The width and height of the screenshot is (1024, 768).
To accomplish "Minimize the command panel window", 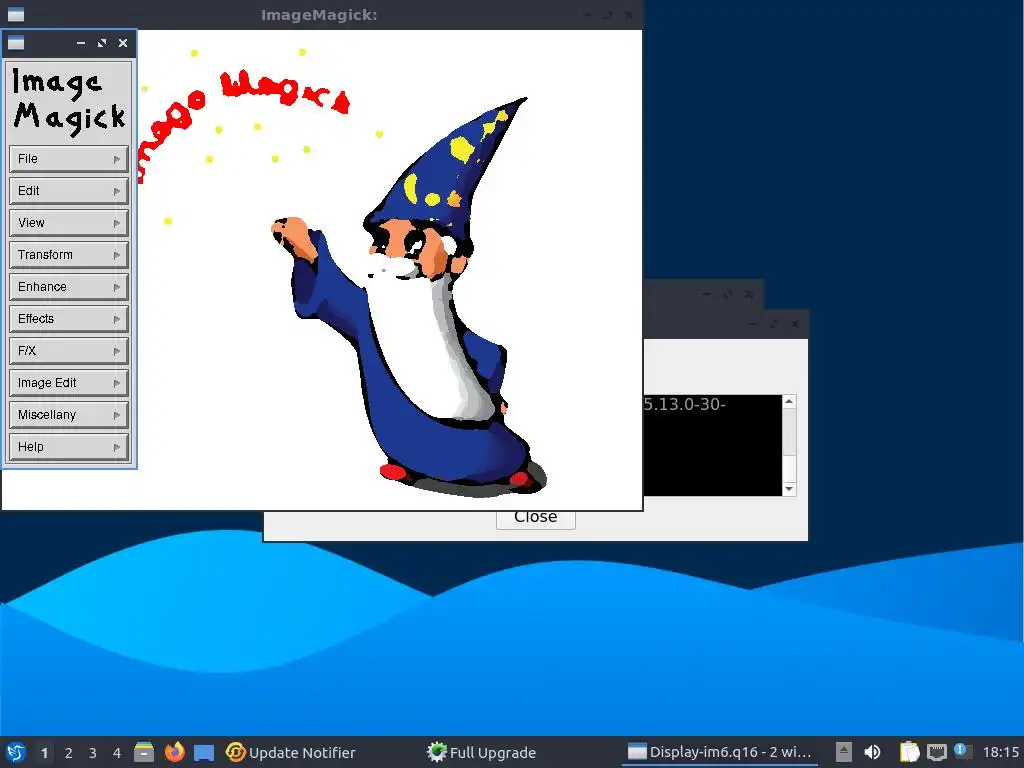I will point(81,43).
